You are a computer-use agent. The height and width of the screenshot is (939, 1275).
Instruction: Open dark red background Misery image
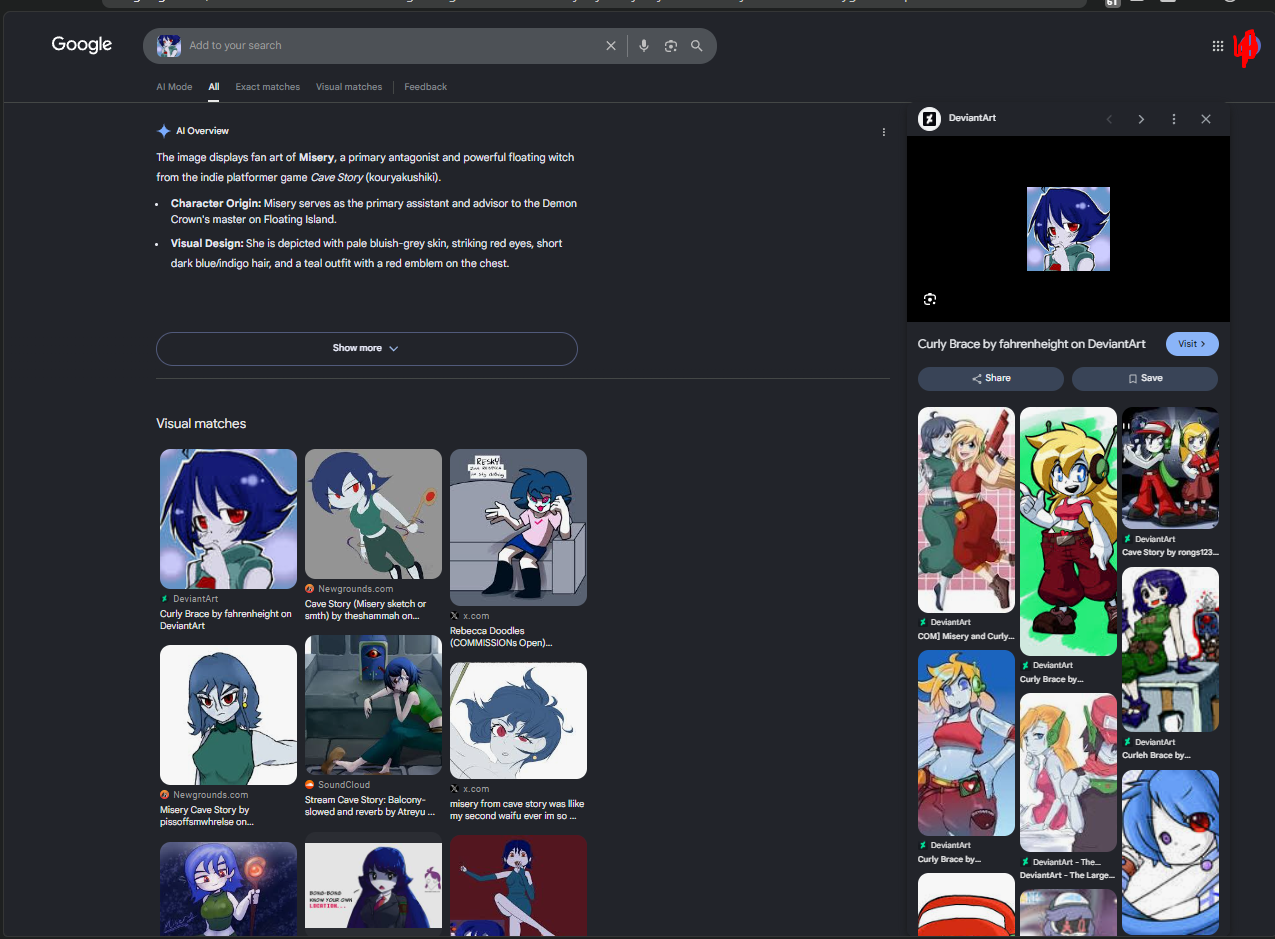(518, 885)
